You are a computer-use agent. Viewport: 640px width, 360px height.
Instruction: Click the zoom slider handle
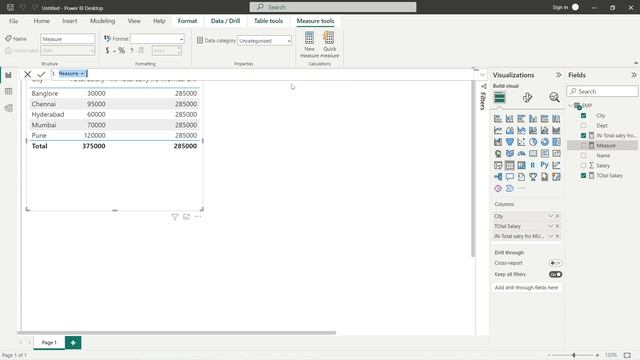pyautogui.click(x=573, y=355)
